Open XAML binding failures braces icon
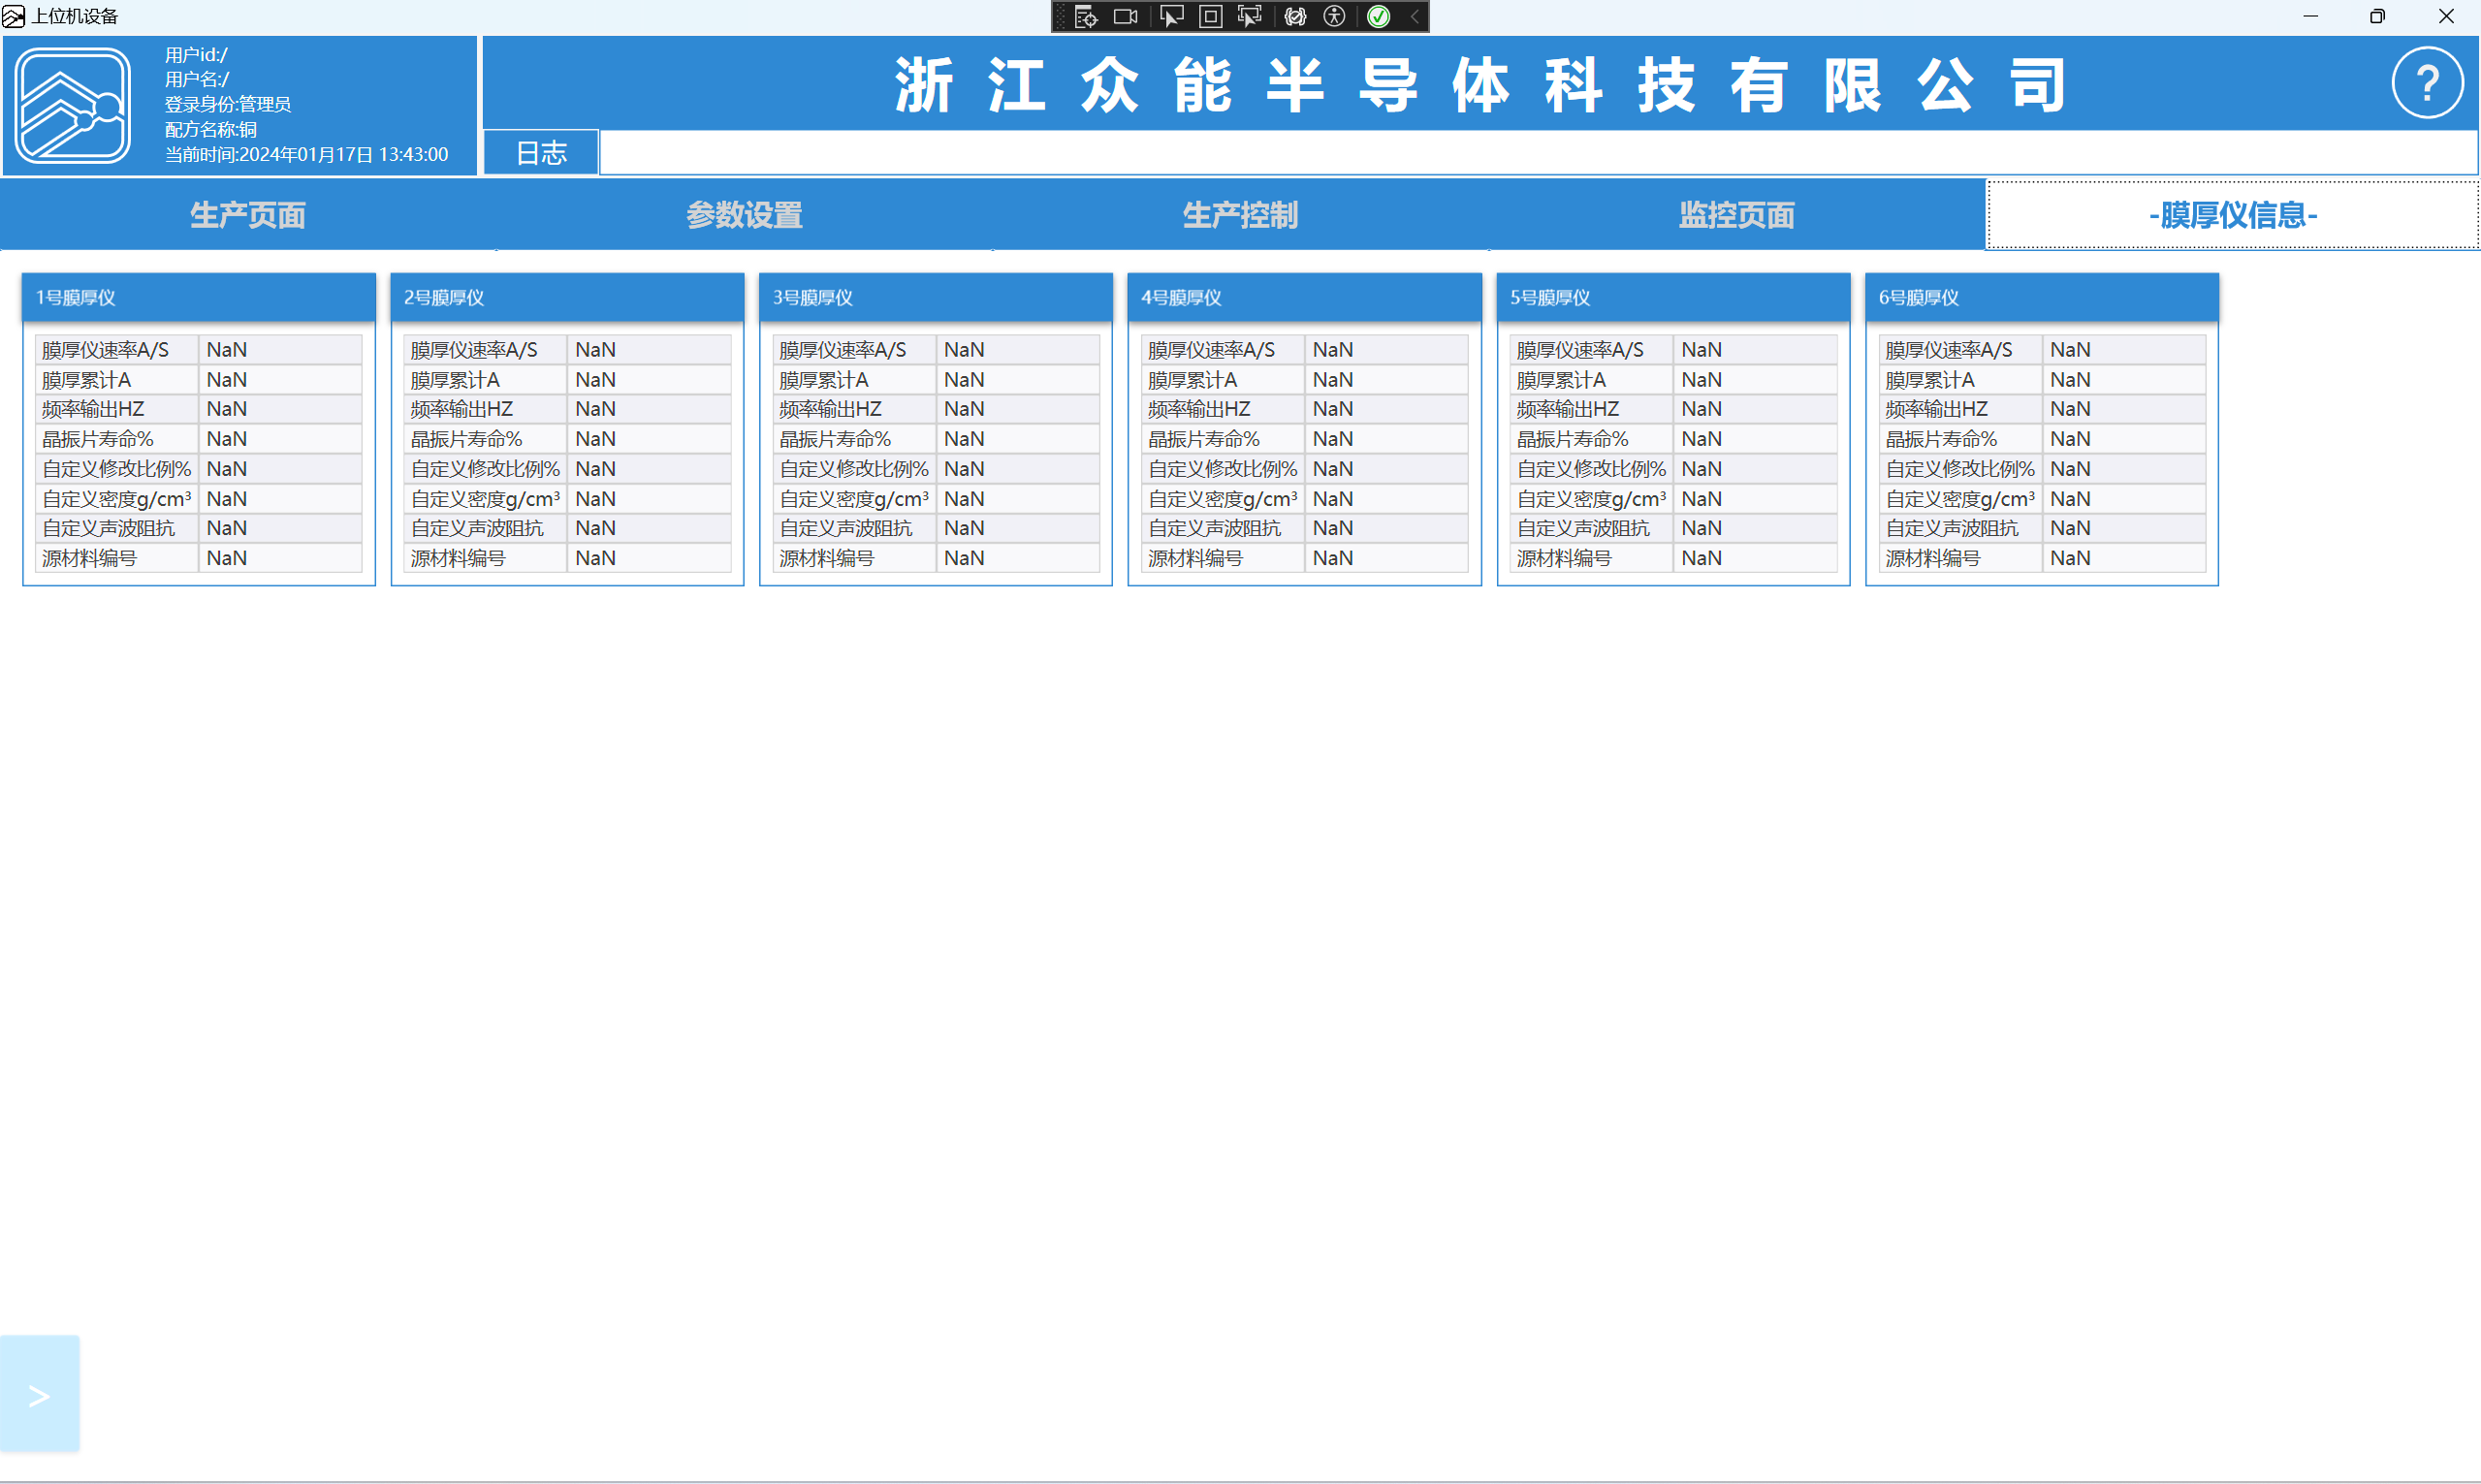Screen dimensions: 2481x1484 coord(1295,16)
